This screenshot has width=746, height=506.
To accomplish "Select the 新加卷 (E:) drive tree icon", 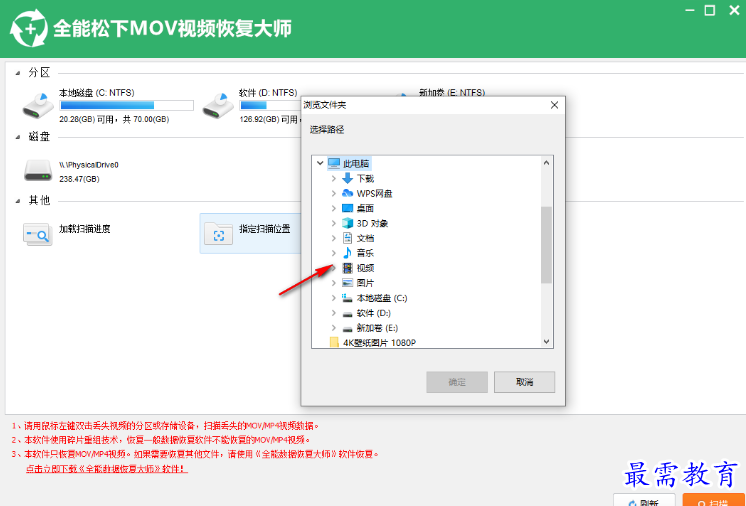I will (x=347, y=329).
